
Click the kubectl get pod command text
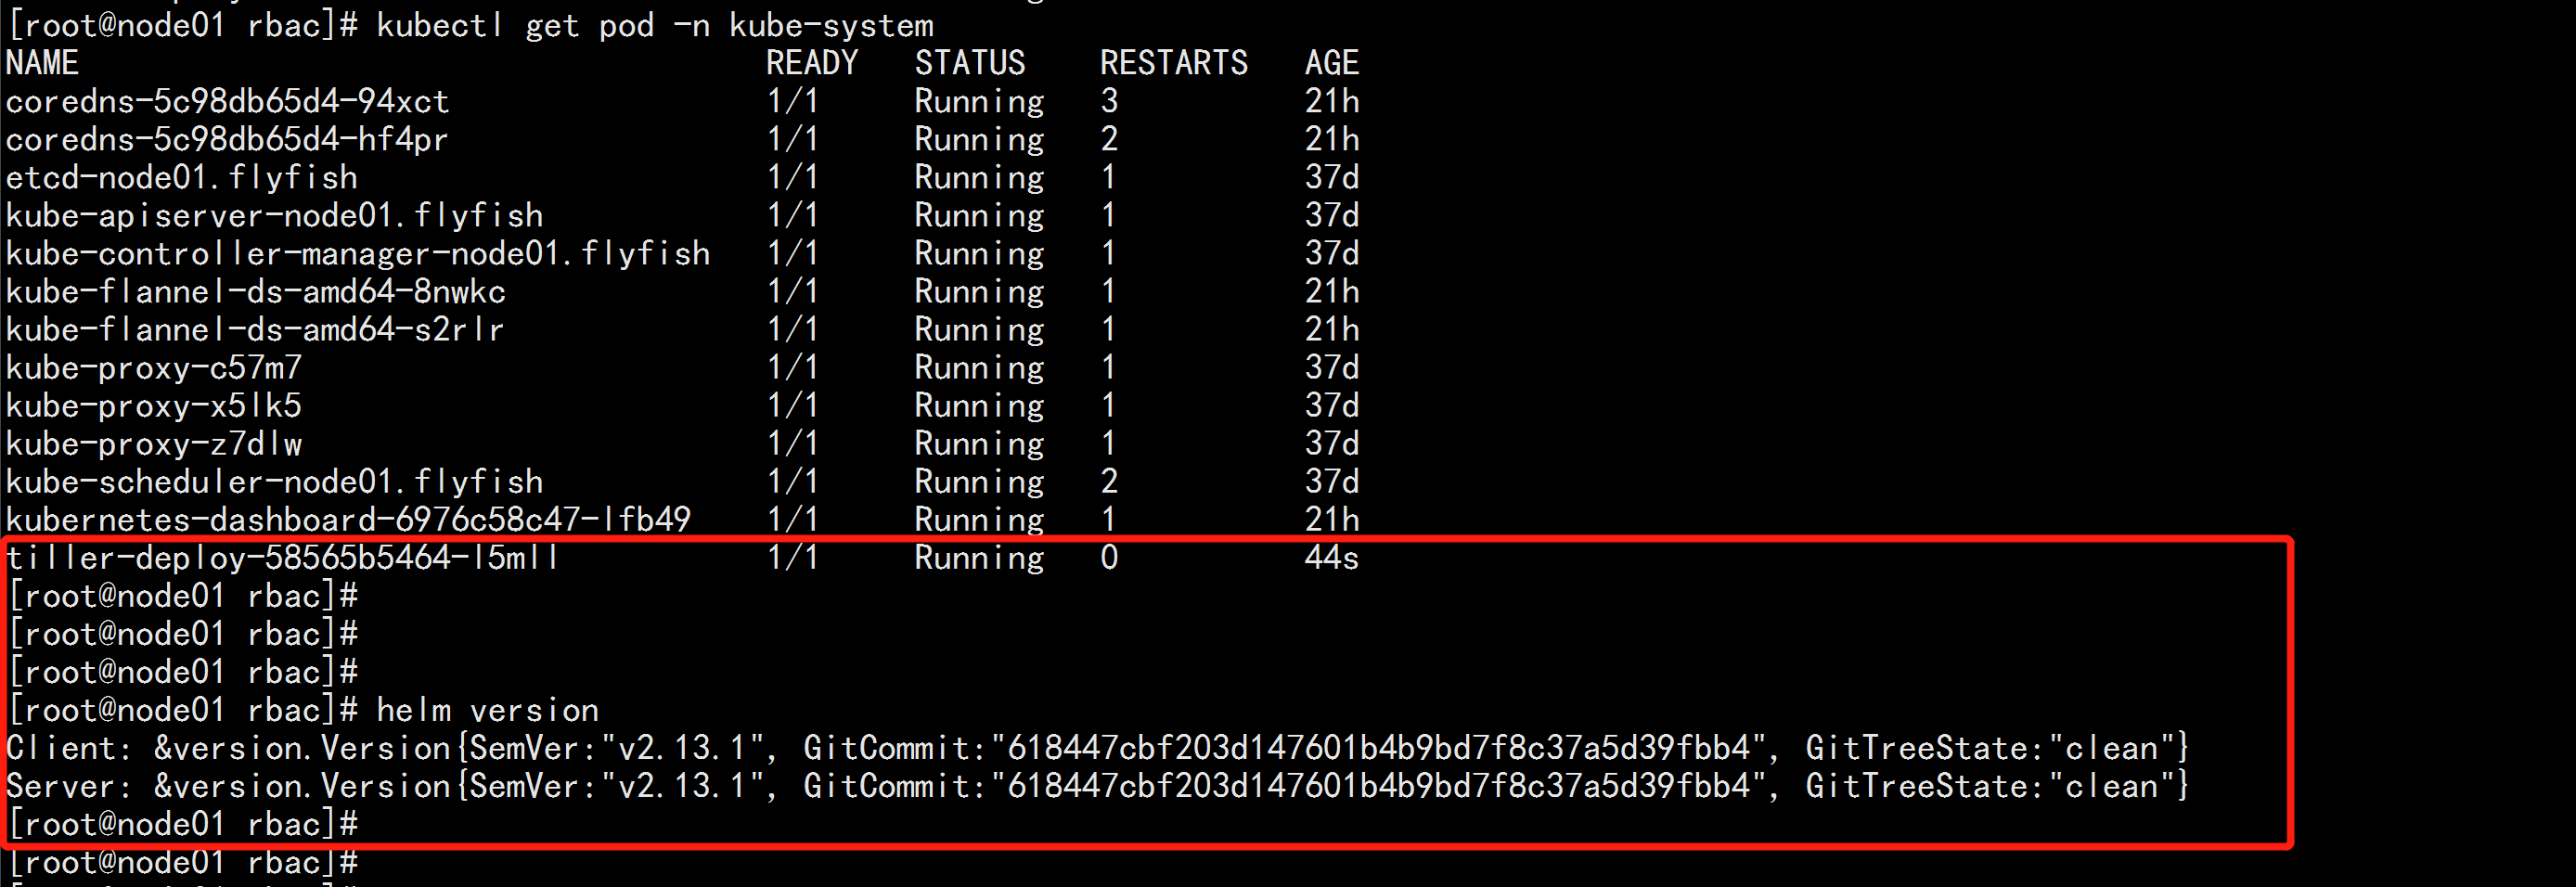[655, 25]
